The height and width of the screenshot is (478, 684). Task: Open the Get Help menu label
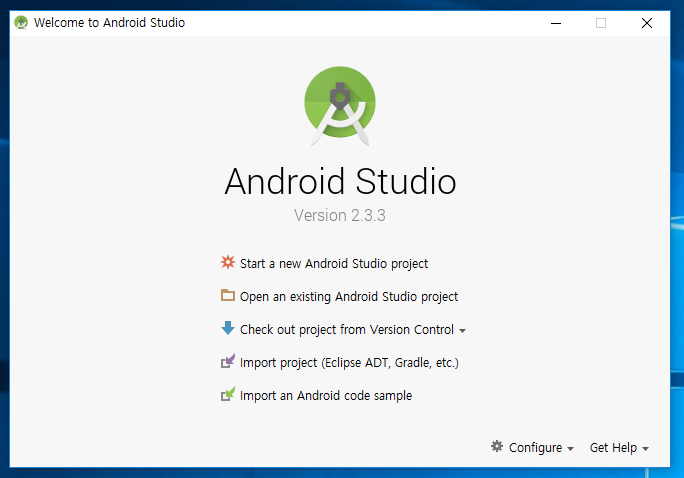(x=613, y=448)
